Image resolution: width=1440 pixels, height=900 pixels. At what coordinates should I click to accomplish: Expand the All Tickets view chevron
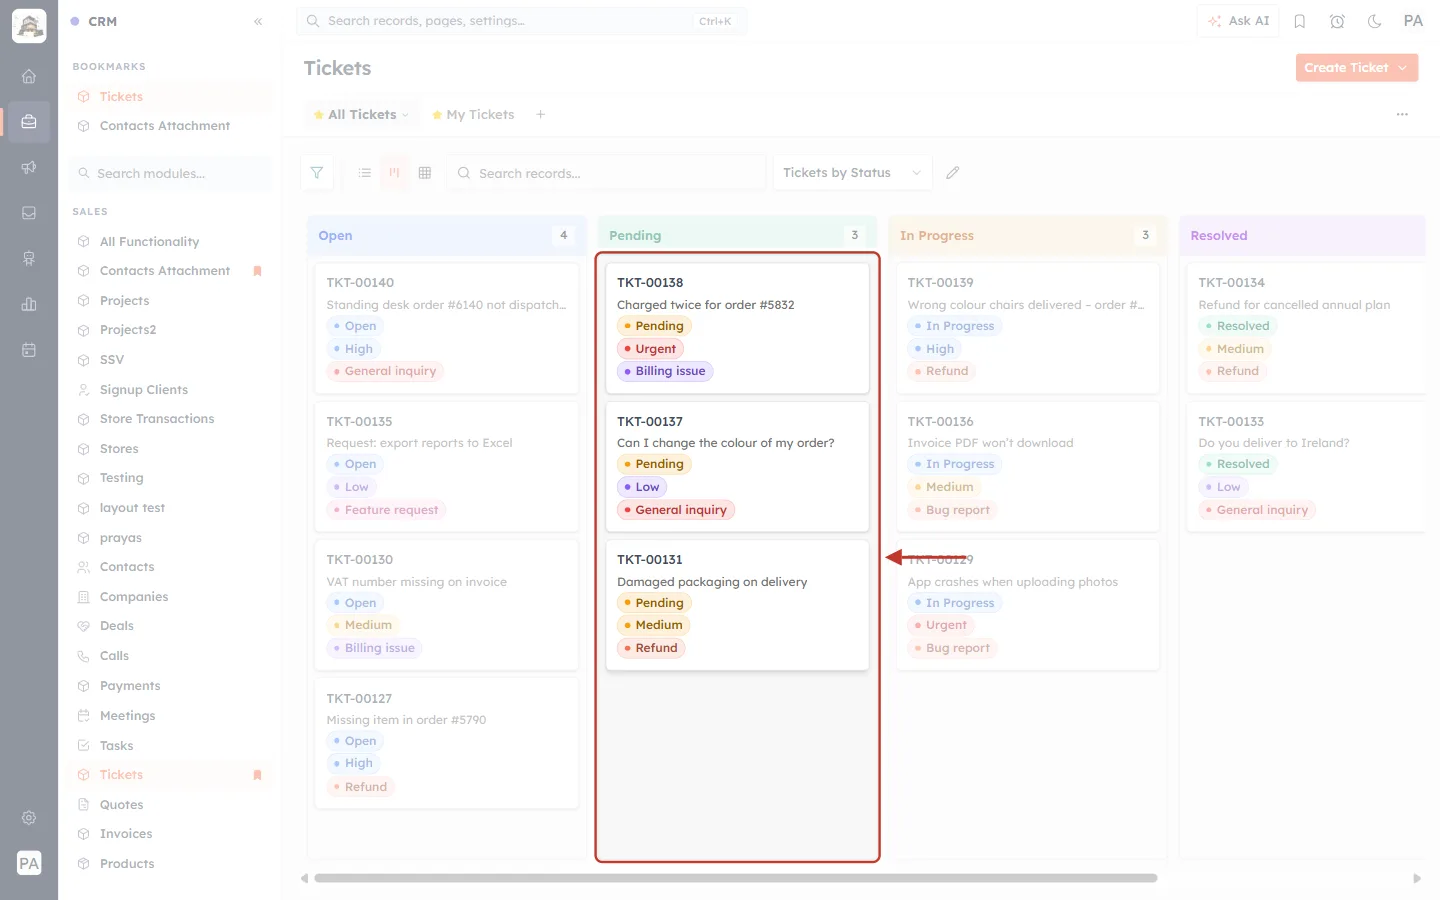[x=406, y=115]
